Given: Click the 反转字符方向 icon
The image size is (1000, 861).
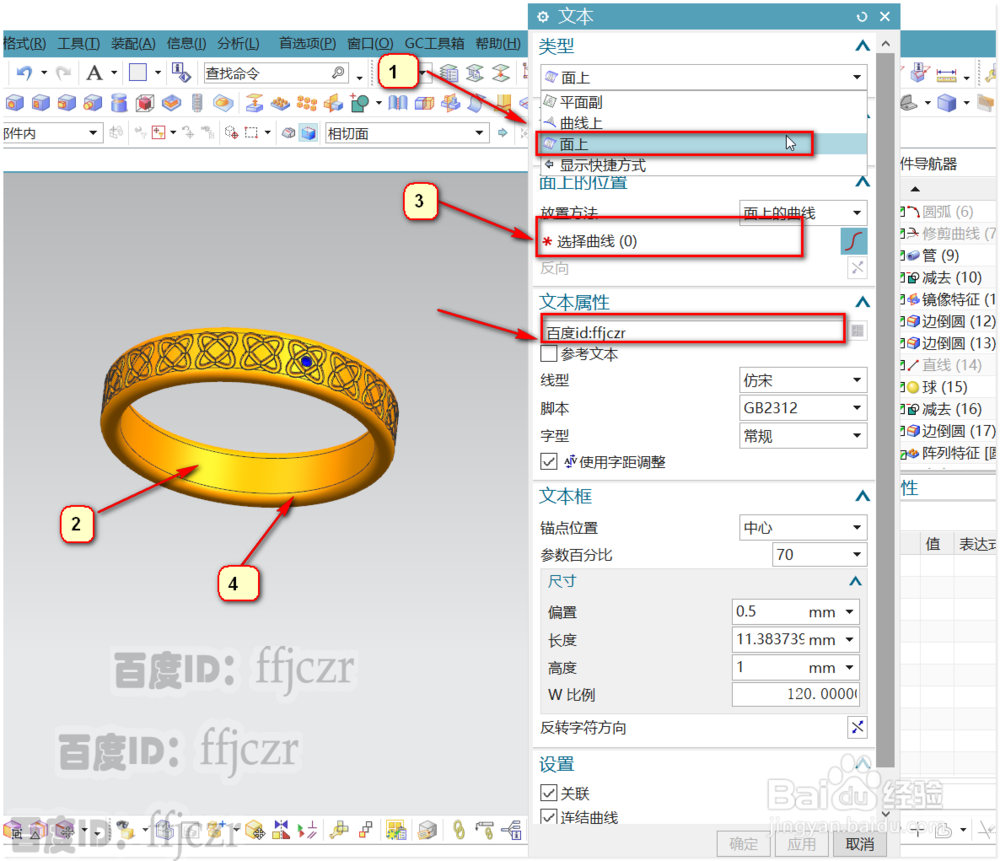Looking at the screenshot, I should 857,727.
